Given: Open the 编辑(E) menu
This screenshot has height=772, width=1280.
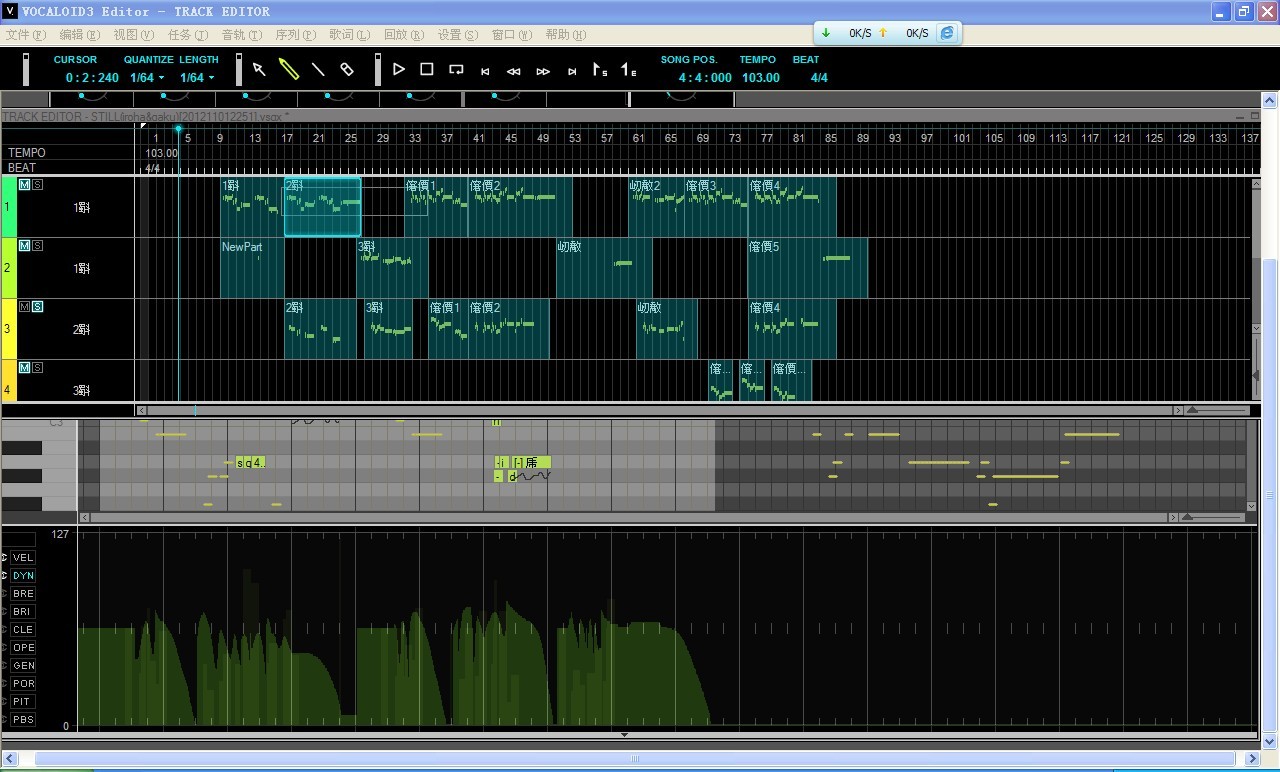Looking at the screenshot, I should 80,35.
